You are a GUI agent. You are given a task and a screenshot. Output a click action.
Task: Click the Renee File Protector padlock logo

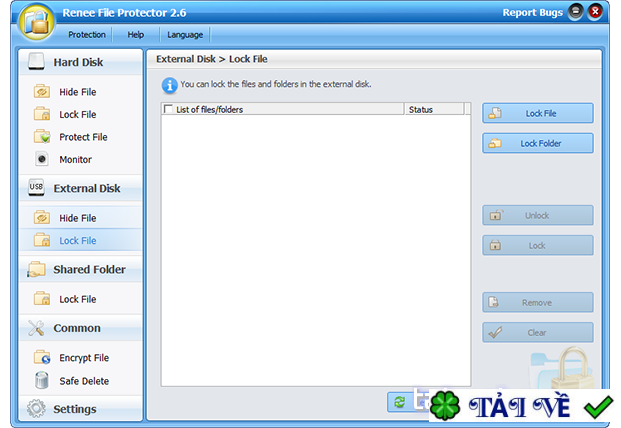tap(37, 22)
